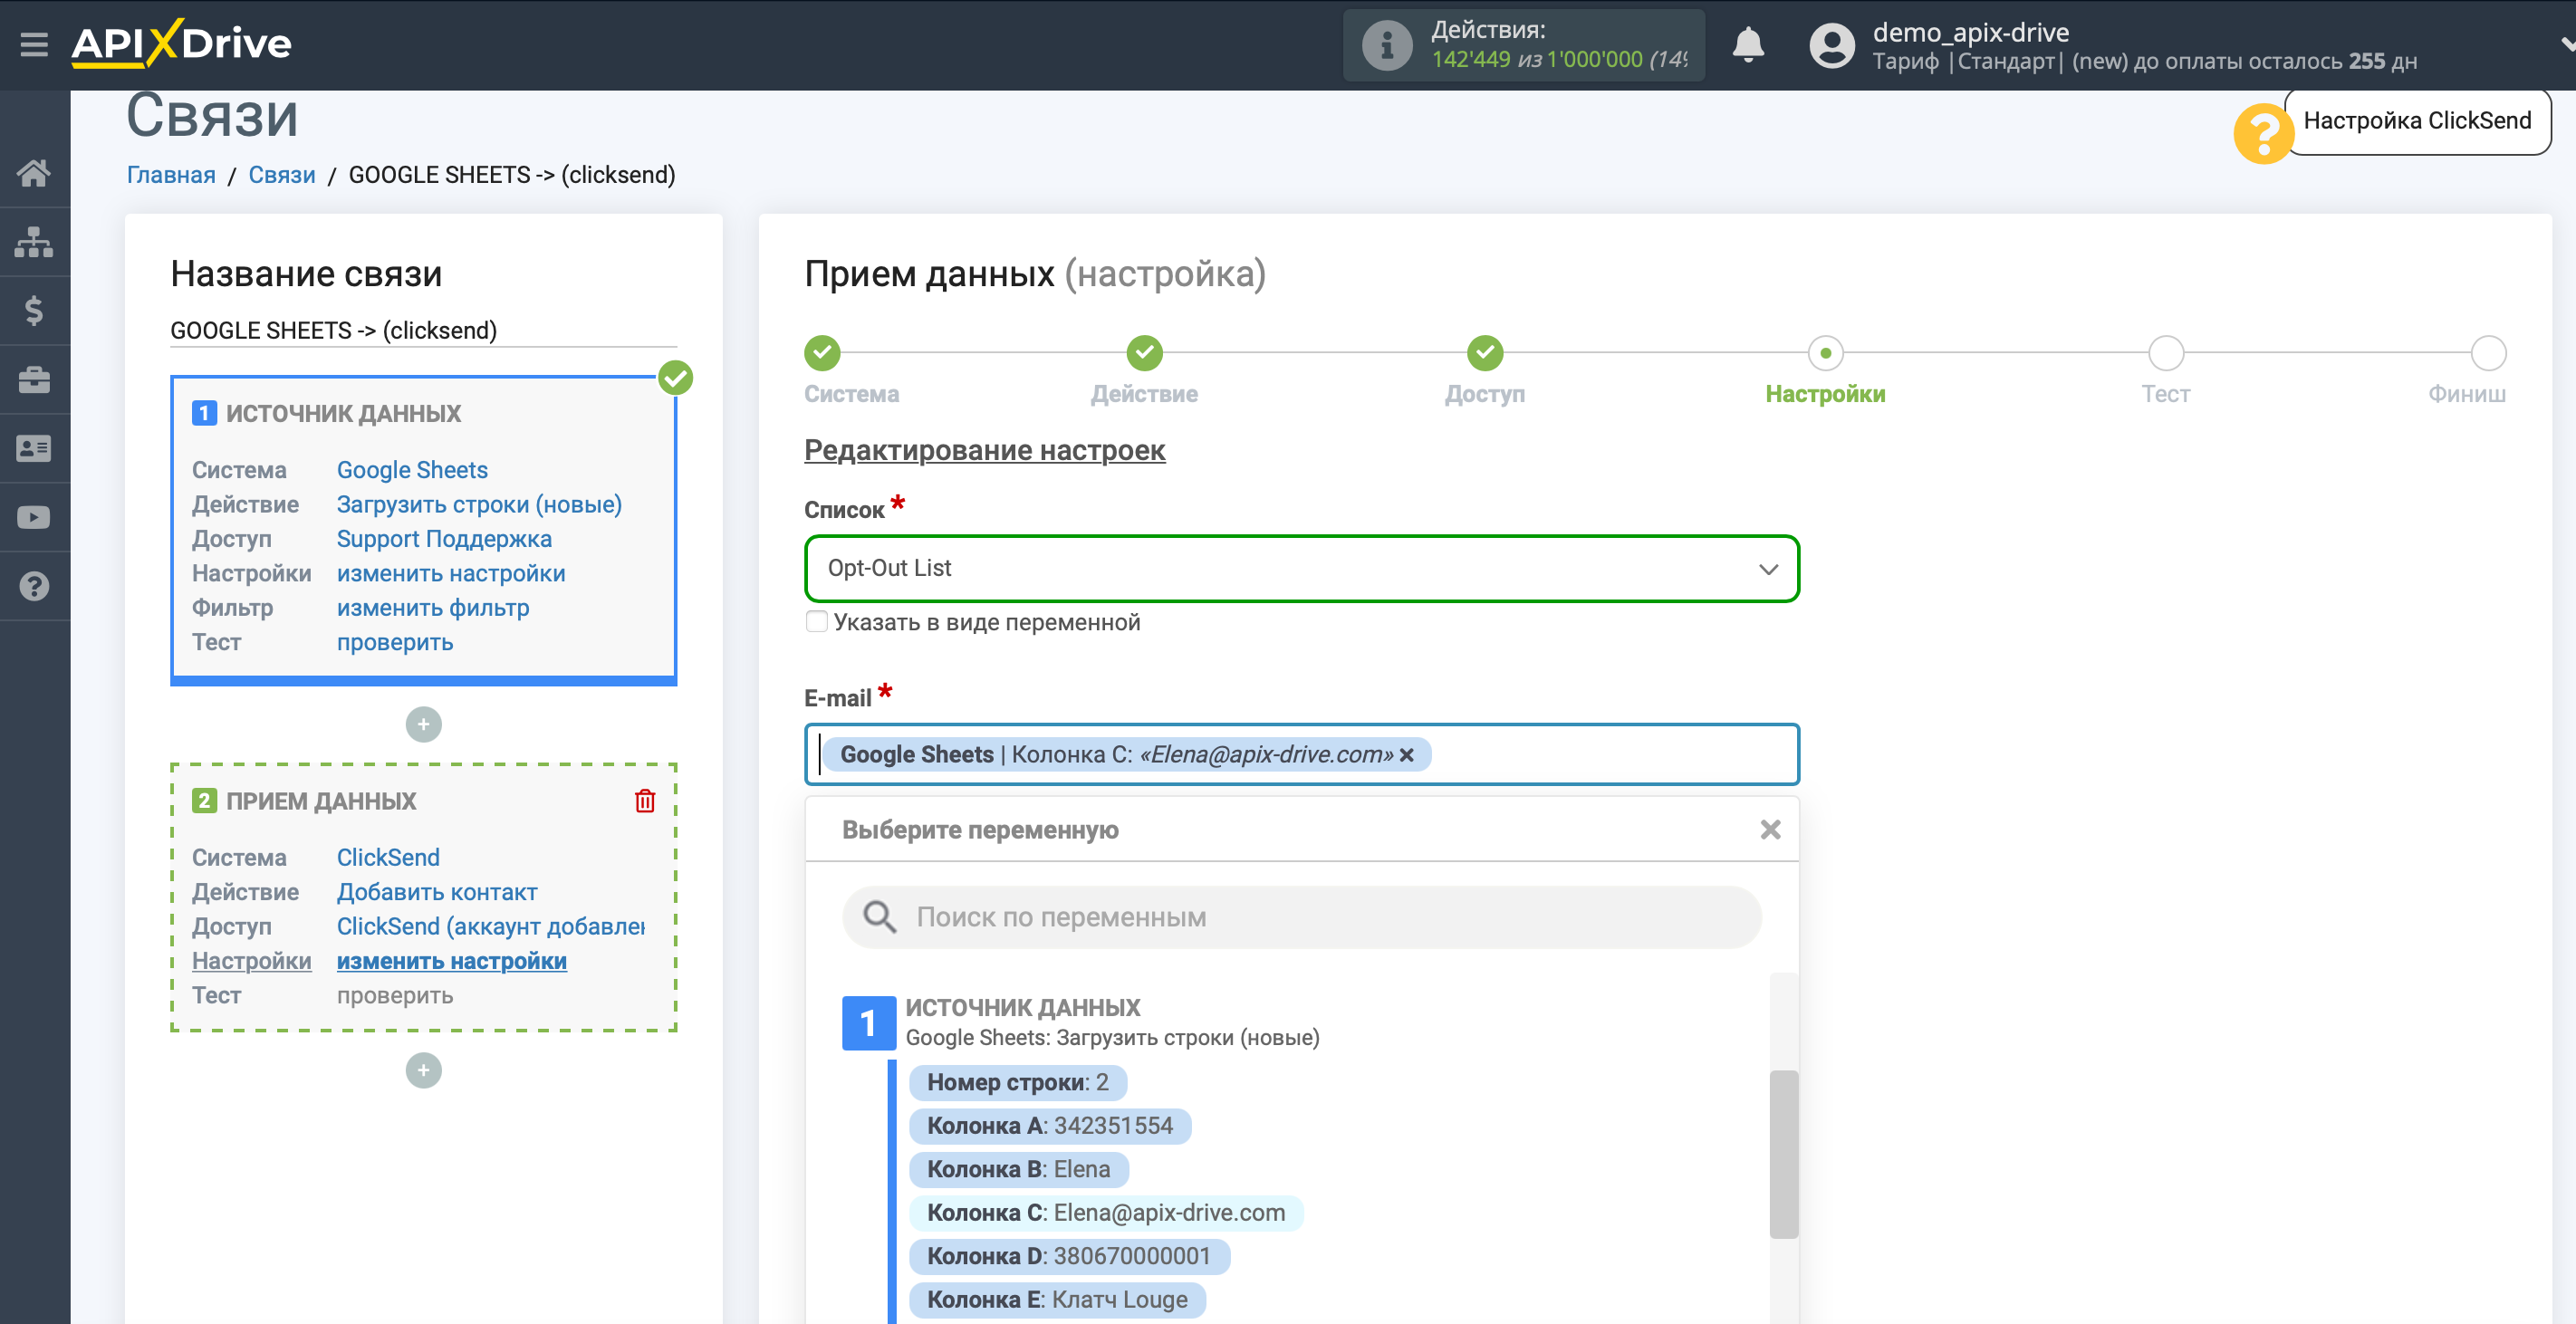The width and height of the screenshot is (2576, 1324).
Task: Open 'ClickSend (аккаунт добавлен' access link
Action: point(491,926)
